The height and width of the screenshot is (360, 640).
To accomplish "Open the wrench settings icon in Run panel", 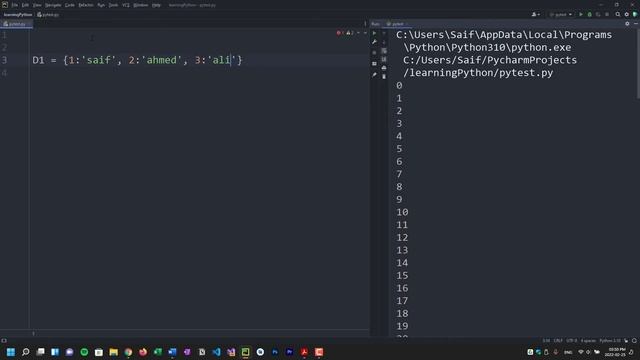I will tap(374, 42).
